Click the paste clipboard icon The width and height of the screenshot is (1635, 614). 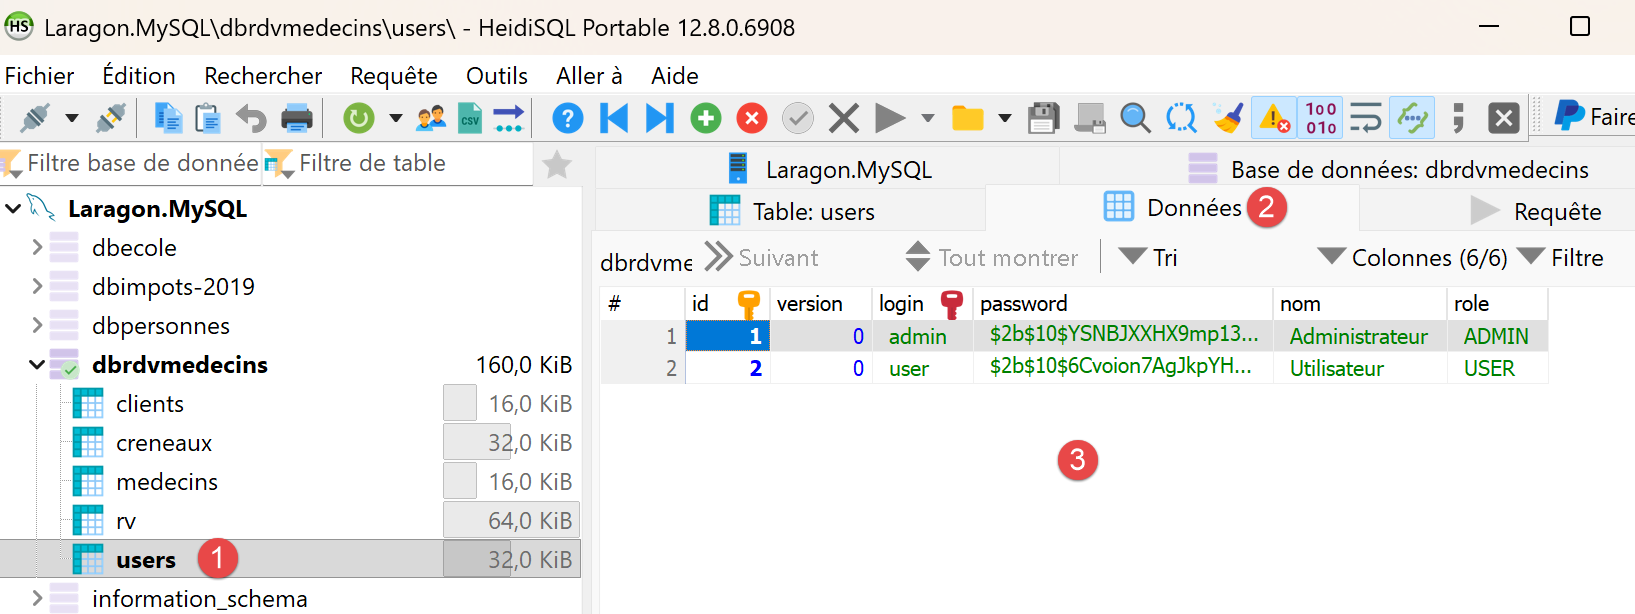tap(208, 118)
